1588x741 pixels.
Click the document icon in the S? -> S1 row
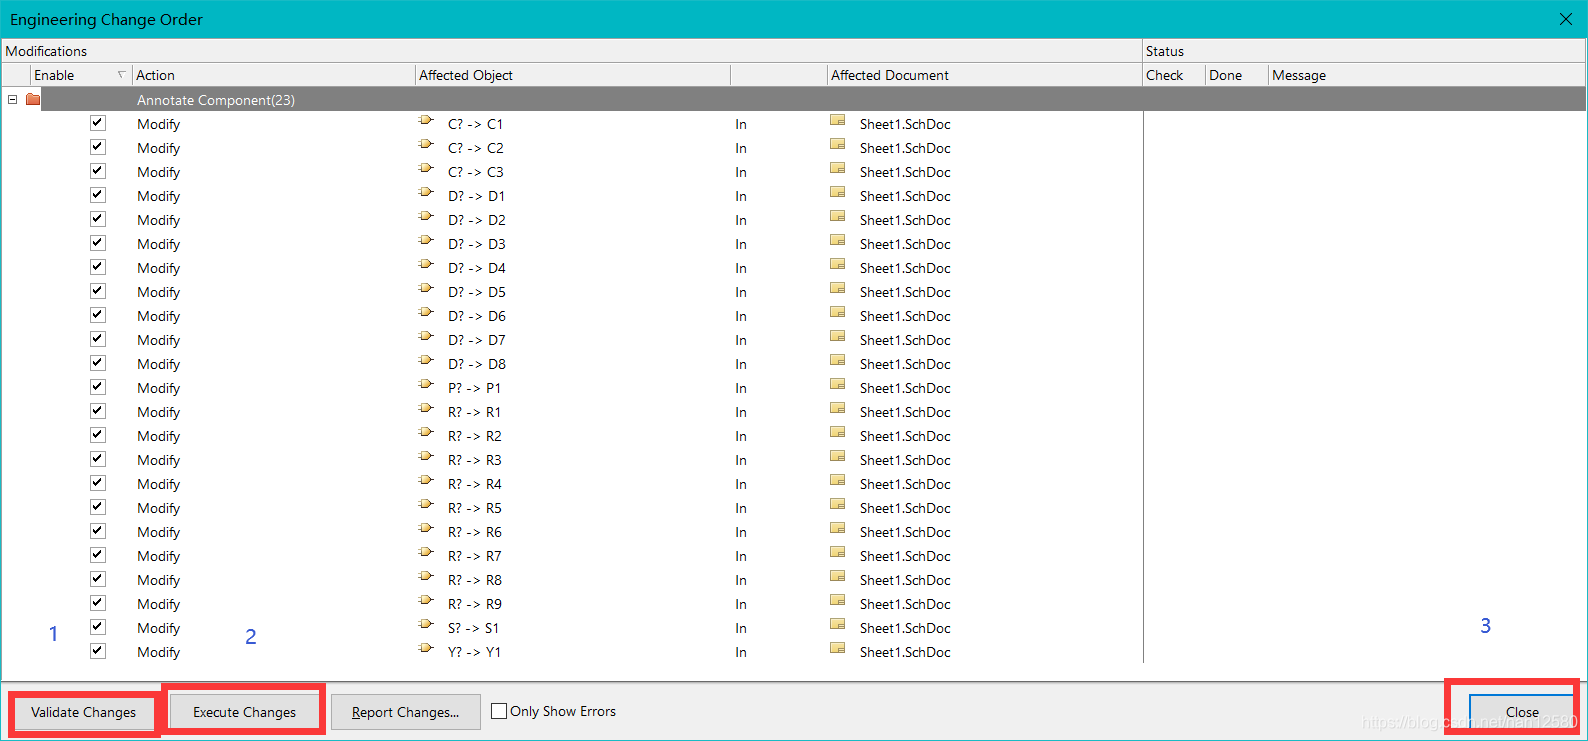point(838,626)
